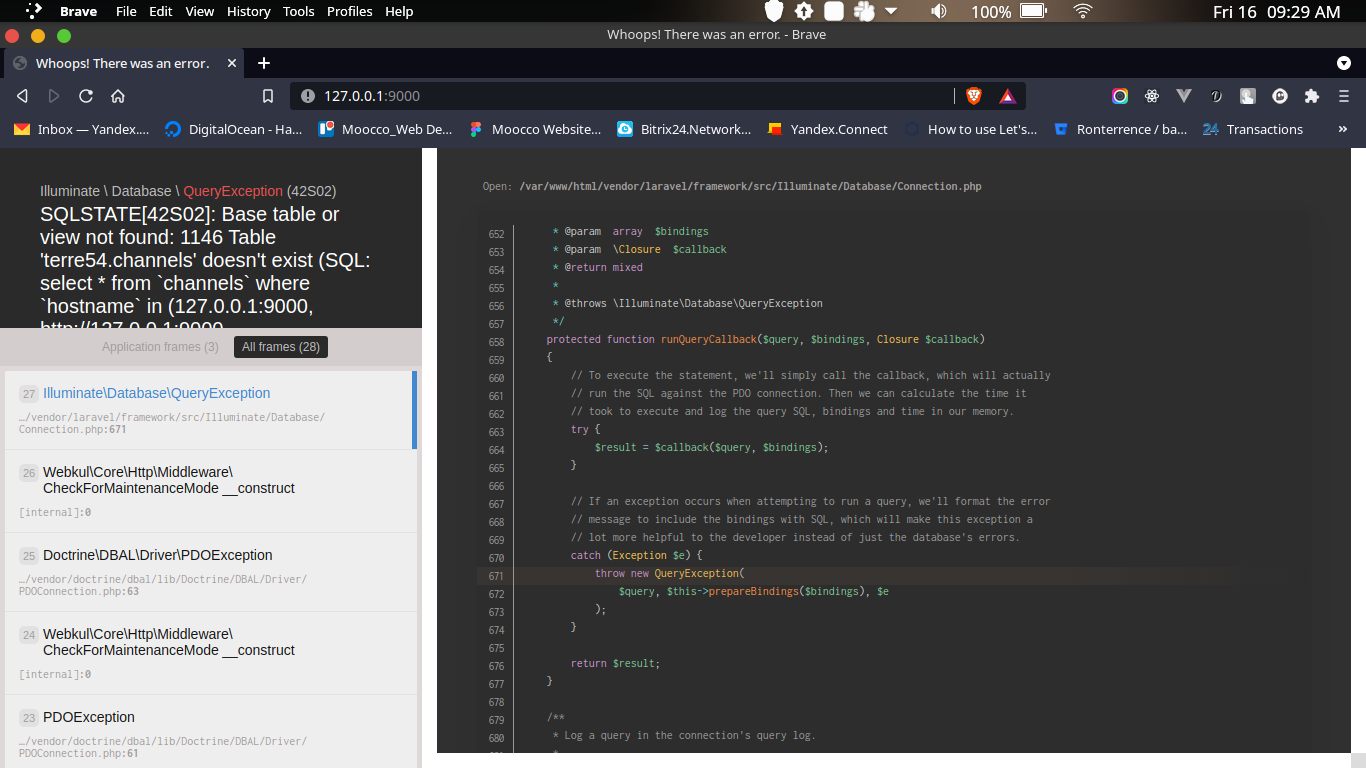Open the Edit menu

click(161, 12)
